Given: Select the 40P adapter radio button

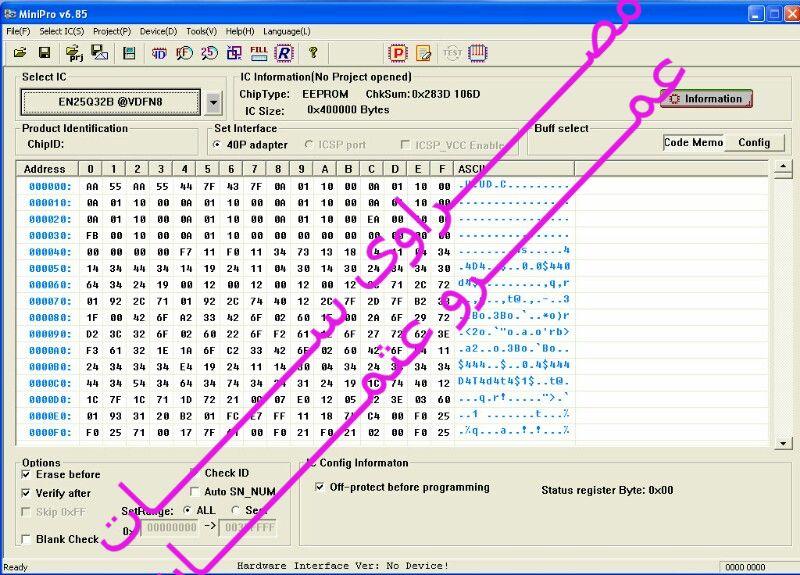Looking at the screenshot, I should [217, 145].
